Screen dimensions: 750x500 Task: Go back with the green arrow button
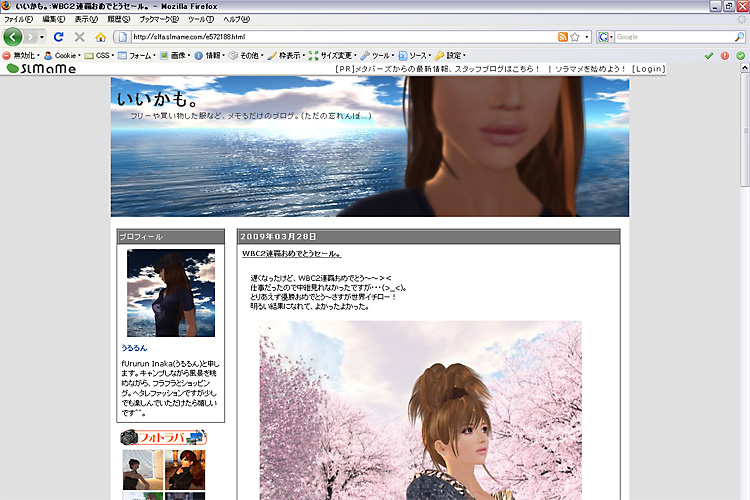(x=13, y=37)
